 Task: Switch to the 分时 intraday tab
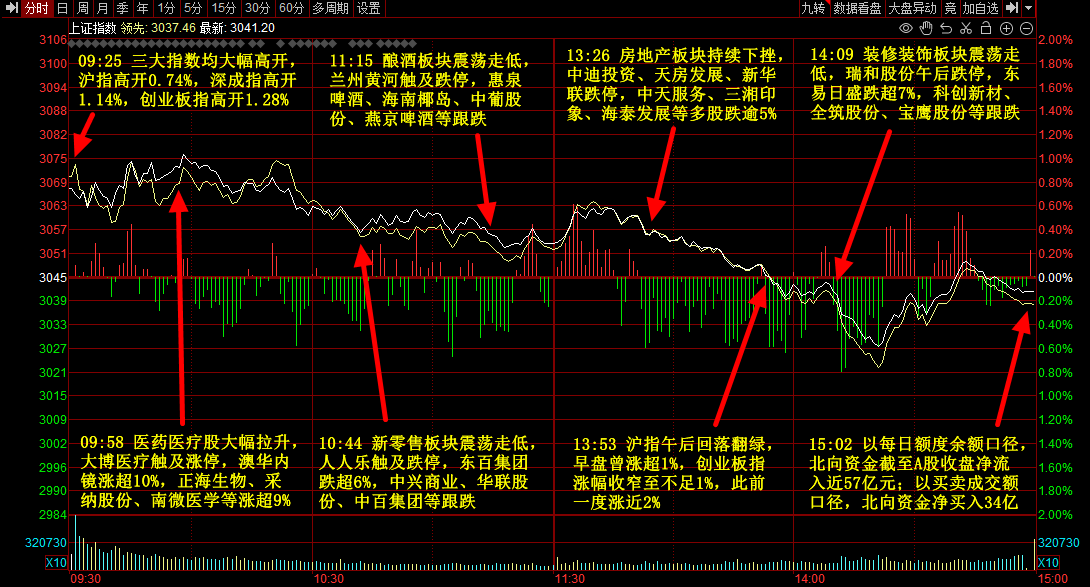[36, 8]
